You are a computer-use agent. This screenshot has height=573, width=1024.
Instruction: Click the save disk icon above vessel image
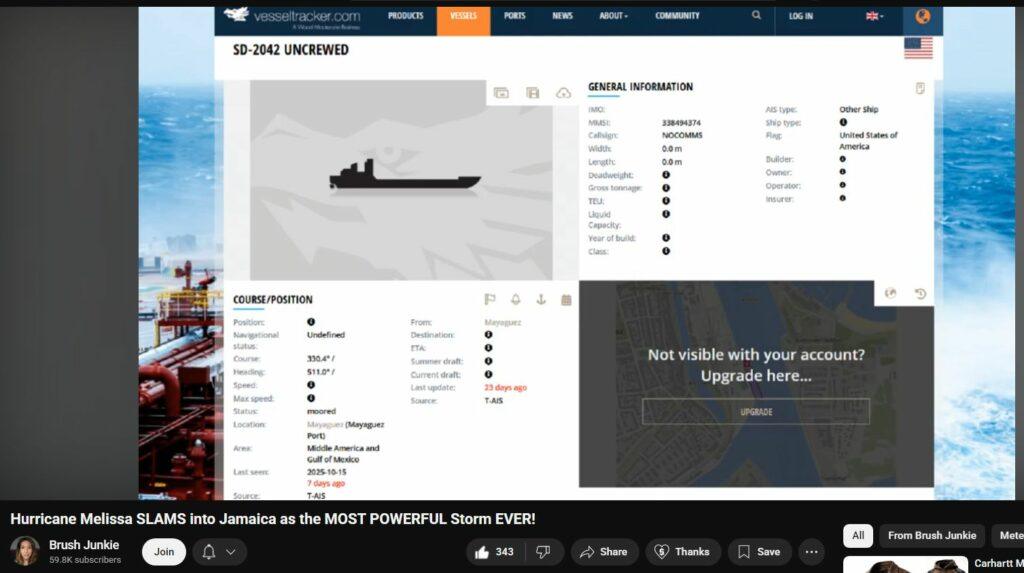pos(533,93)
